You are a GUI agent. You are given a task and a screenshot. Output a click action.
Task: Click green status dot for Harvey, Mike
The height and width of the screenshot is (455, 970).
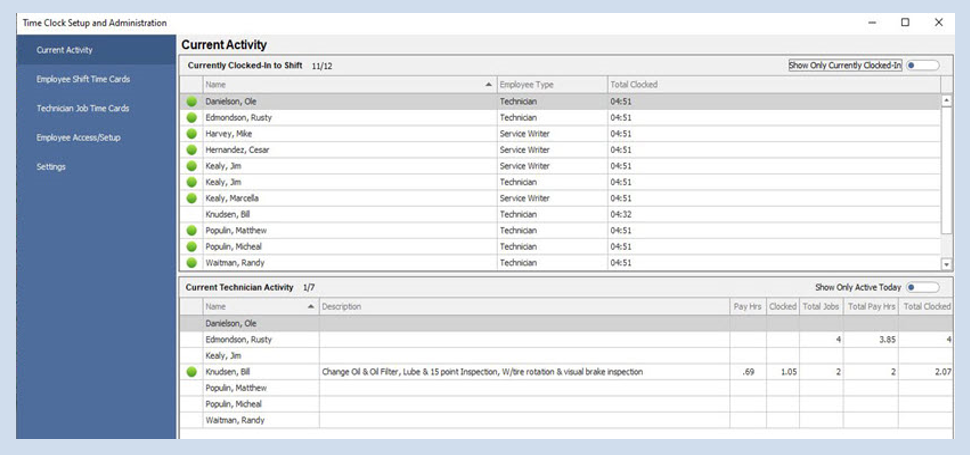[191, 133]
